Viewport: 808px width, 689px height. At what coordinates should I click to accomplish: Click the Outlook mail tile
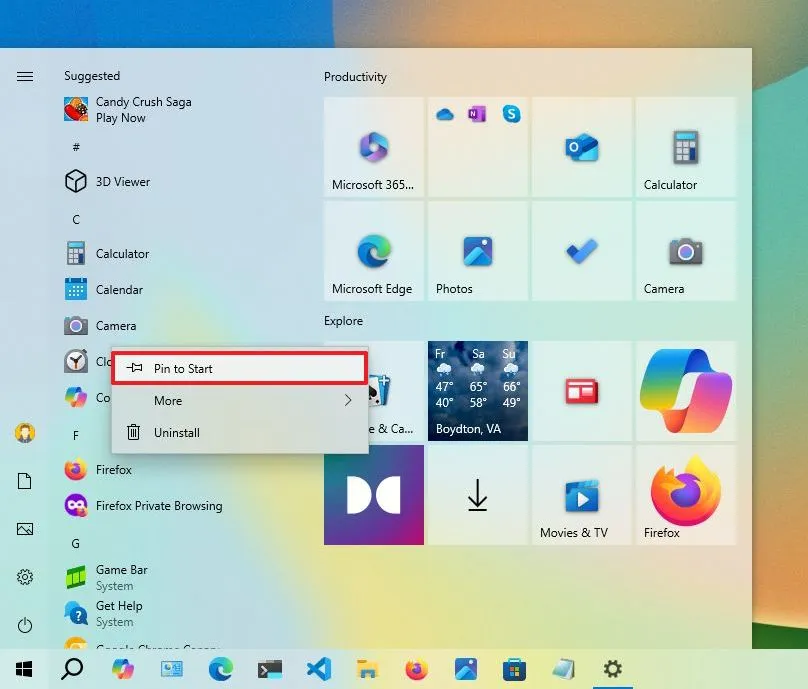click(582, 147)
